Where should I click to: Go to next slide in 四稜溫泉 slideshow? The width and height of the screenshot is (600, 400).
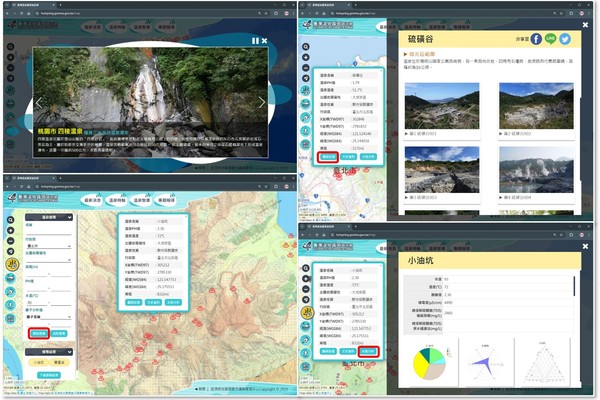coord(262,102)
